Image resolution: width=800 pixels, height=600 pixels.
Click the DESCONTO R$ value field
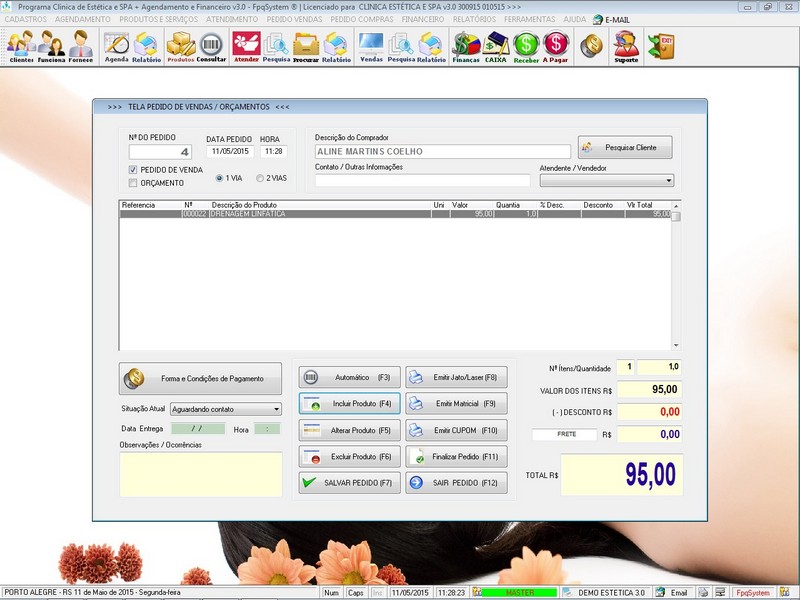coord(649,412)
